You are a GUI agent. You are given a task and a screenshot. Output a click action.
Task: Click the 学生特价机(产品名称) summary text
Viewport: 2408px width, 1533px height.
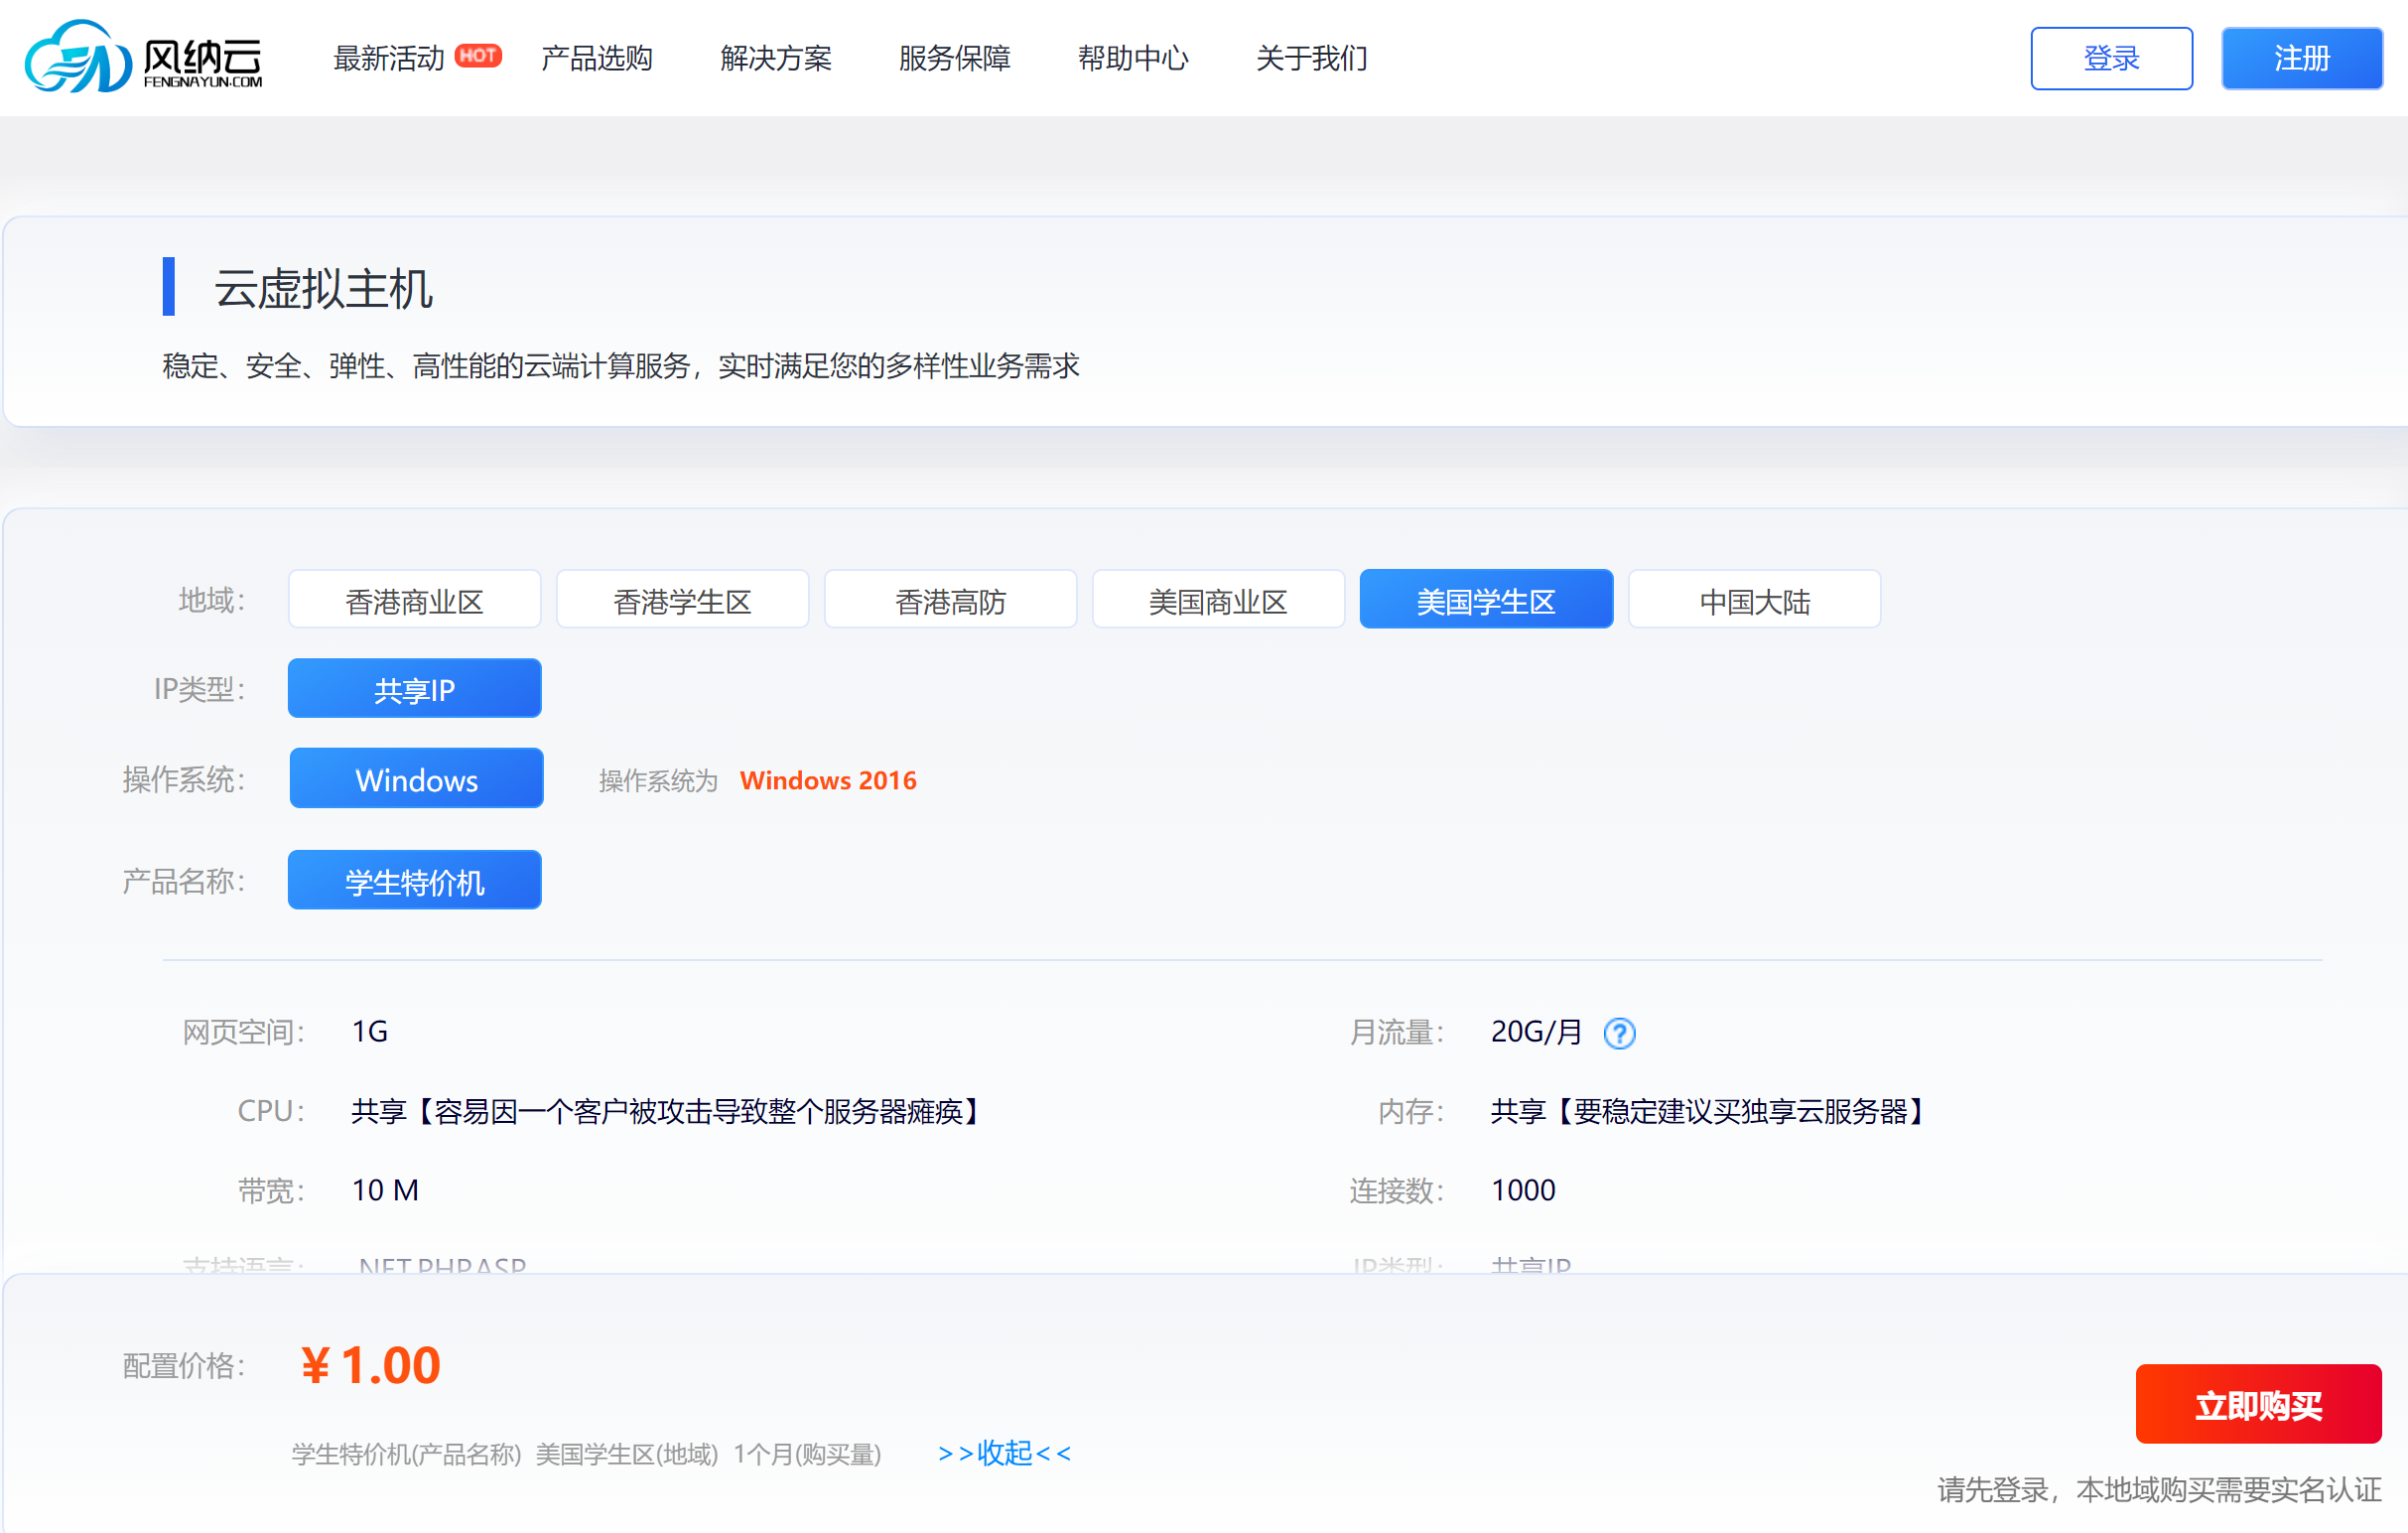click(406, 1454)
